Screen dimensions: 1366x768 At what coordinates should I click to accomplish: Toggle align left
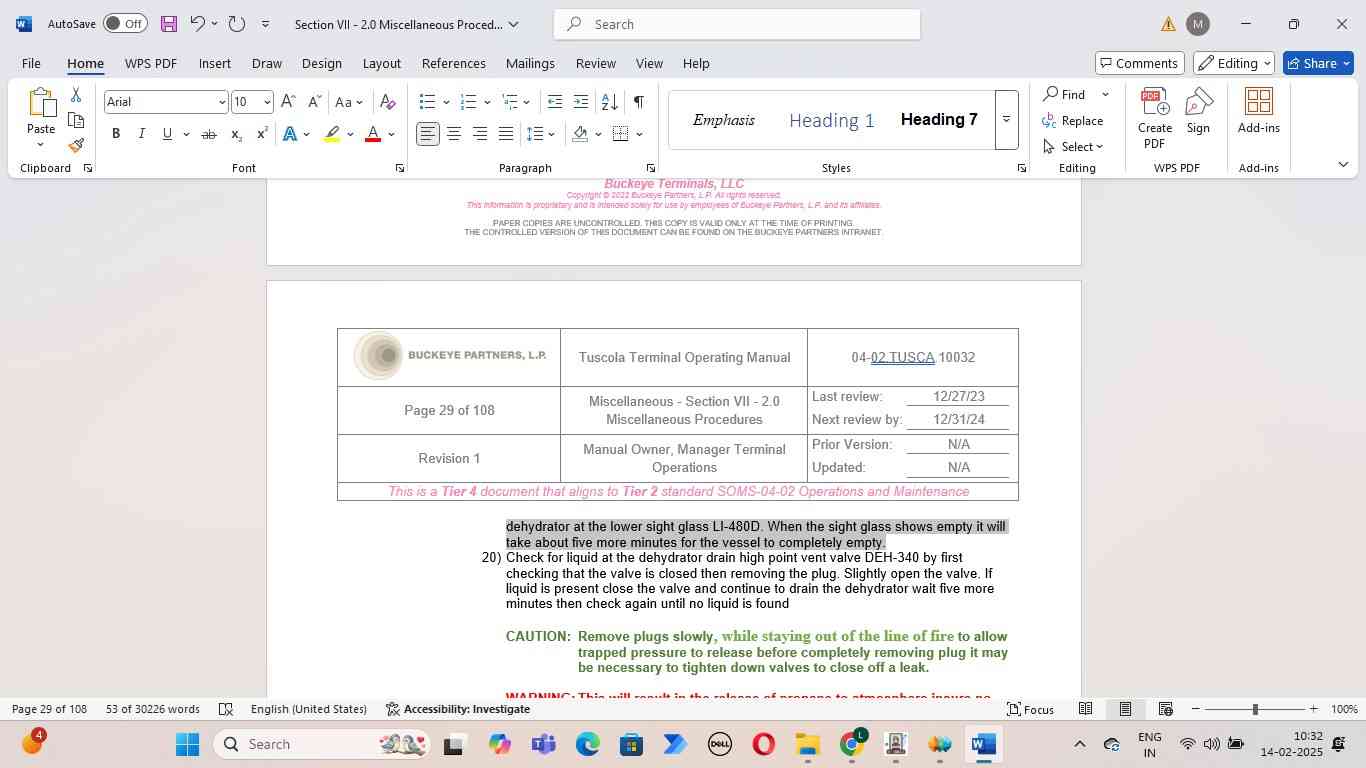pyautogui.click(x=428, y=134)
